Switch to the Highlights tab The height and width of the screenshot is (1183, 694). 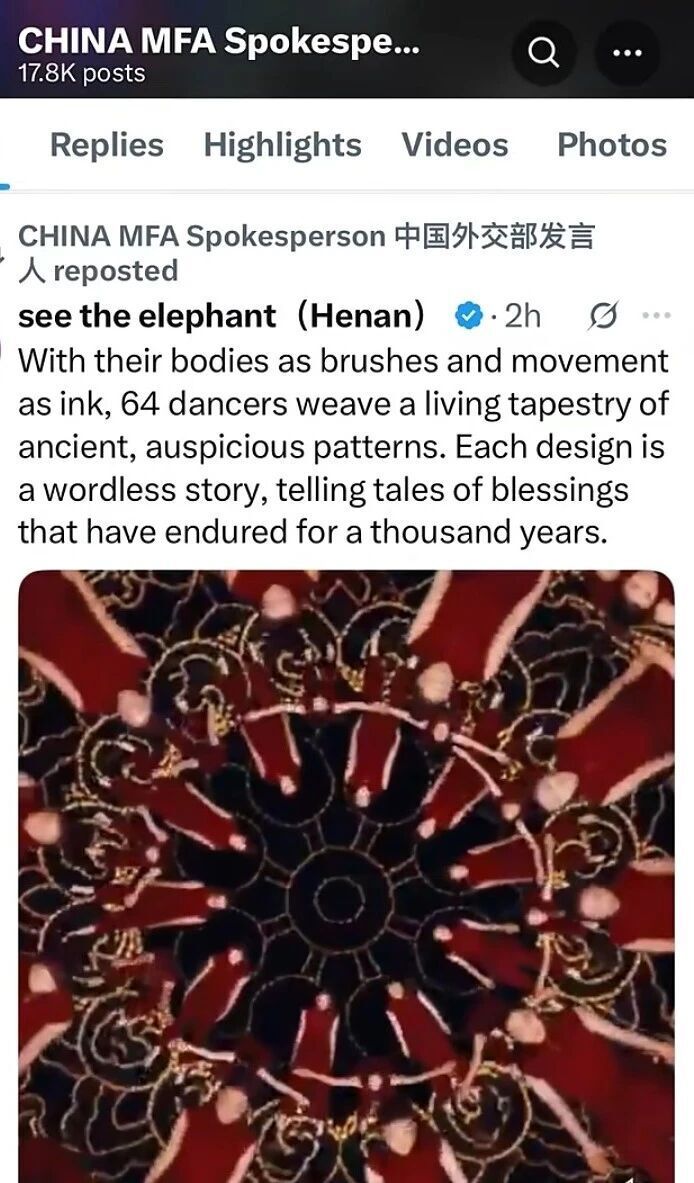(x=283, y=145)
